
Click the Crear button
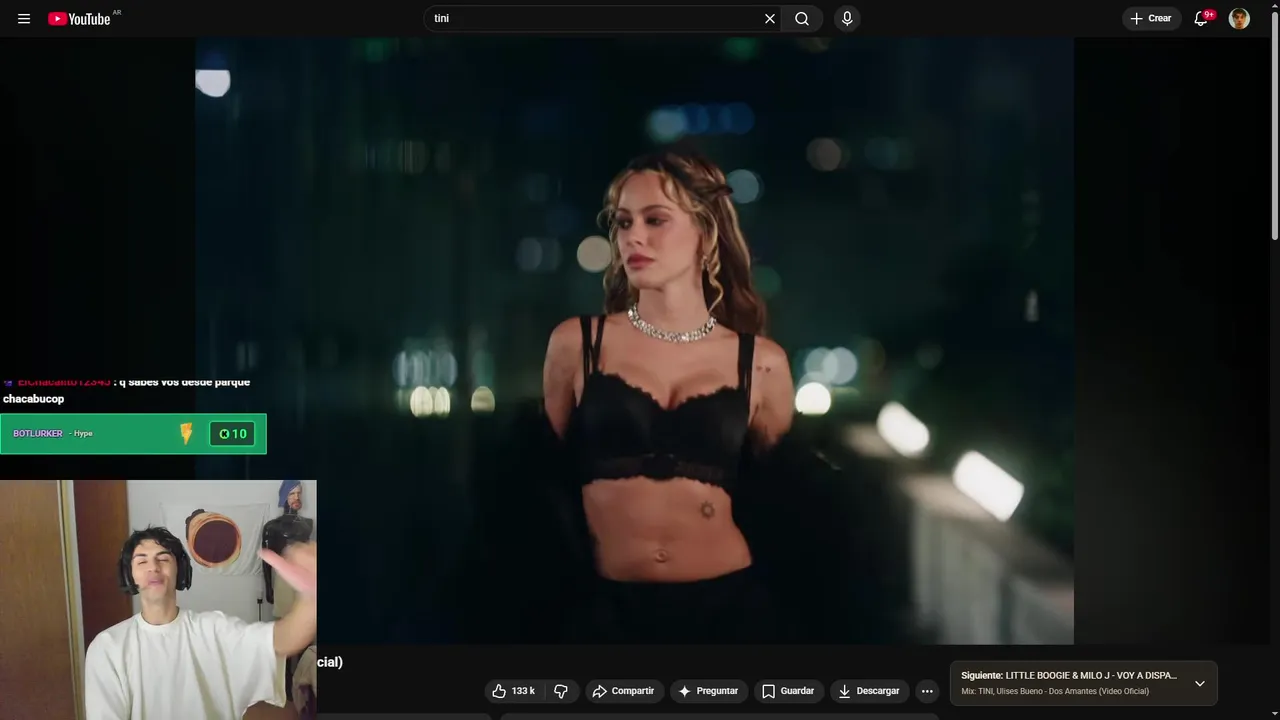[1152, 19]
